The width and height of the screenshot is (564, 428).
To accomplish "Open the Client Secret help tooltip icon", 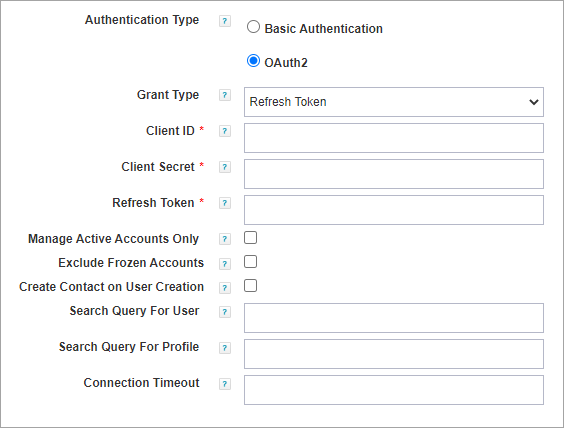I will pyautogui.click(x=225, y=167).
